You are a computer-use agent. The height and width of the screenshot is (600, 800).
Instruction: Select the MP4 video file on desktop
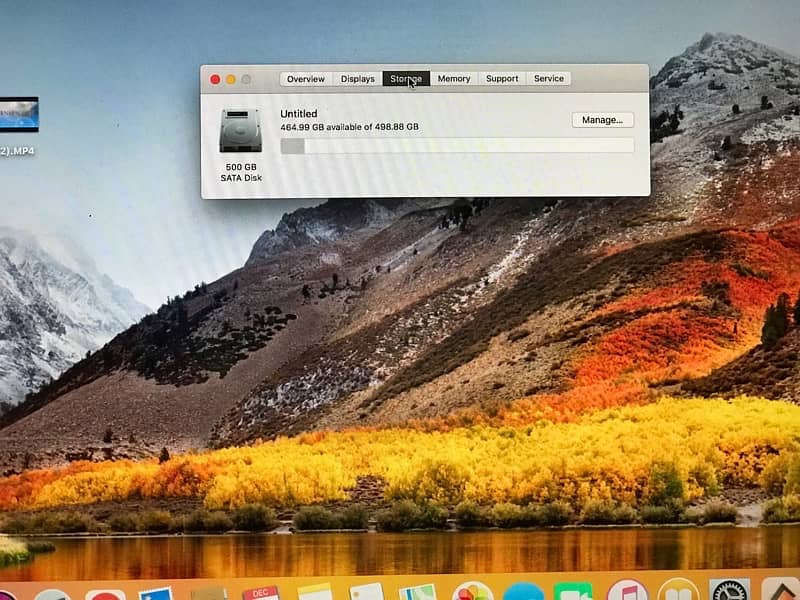coord(17,115)
